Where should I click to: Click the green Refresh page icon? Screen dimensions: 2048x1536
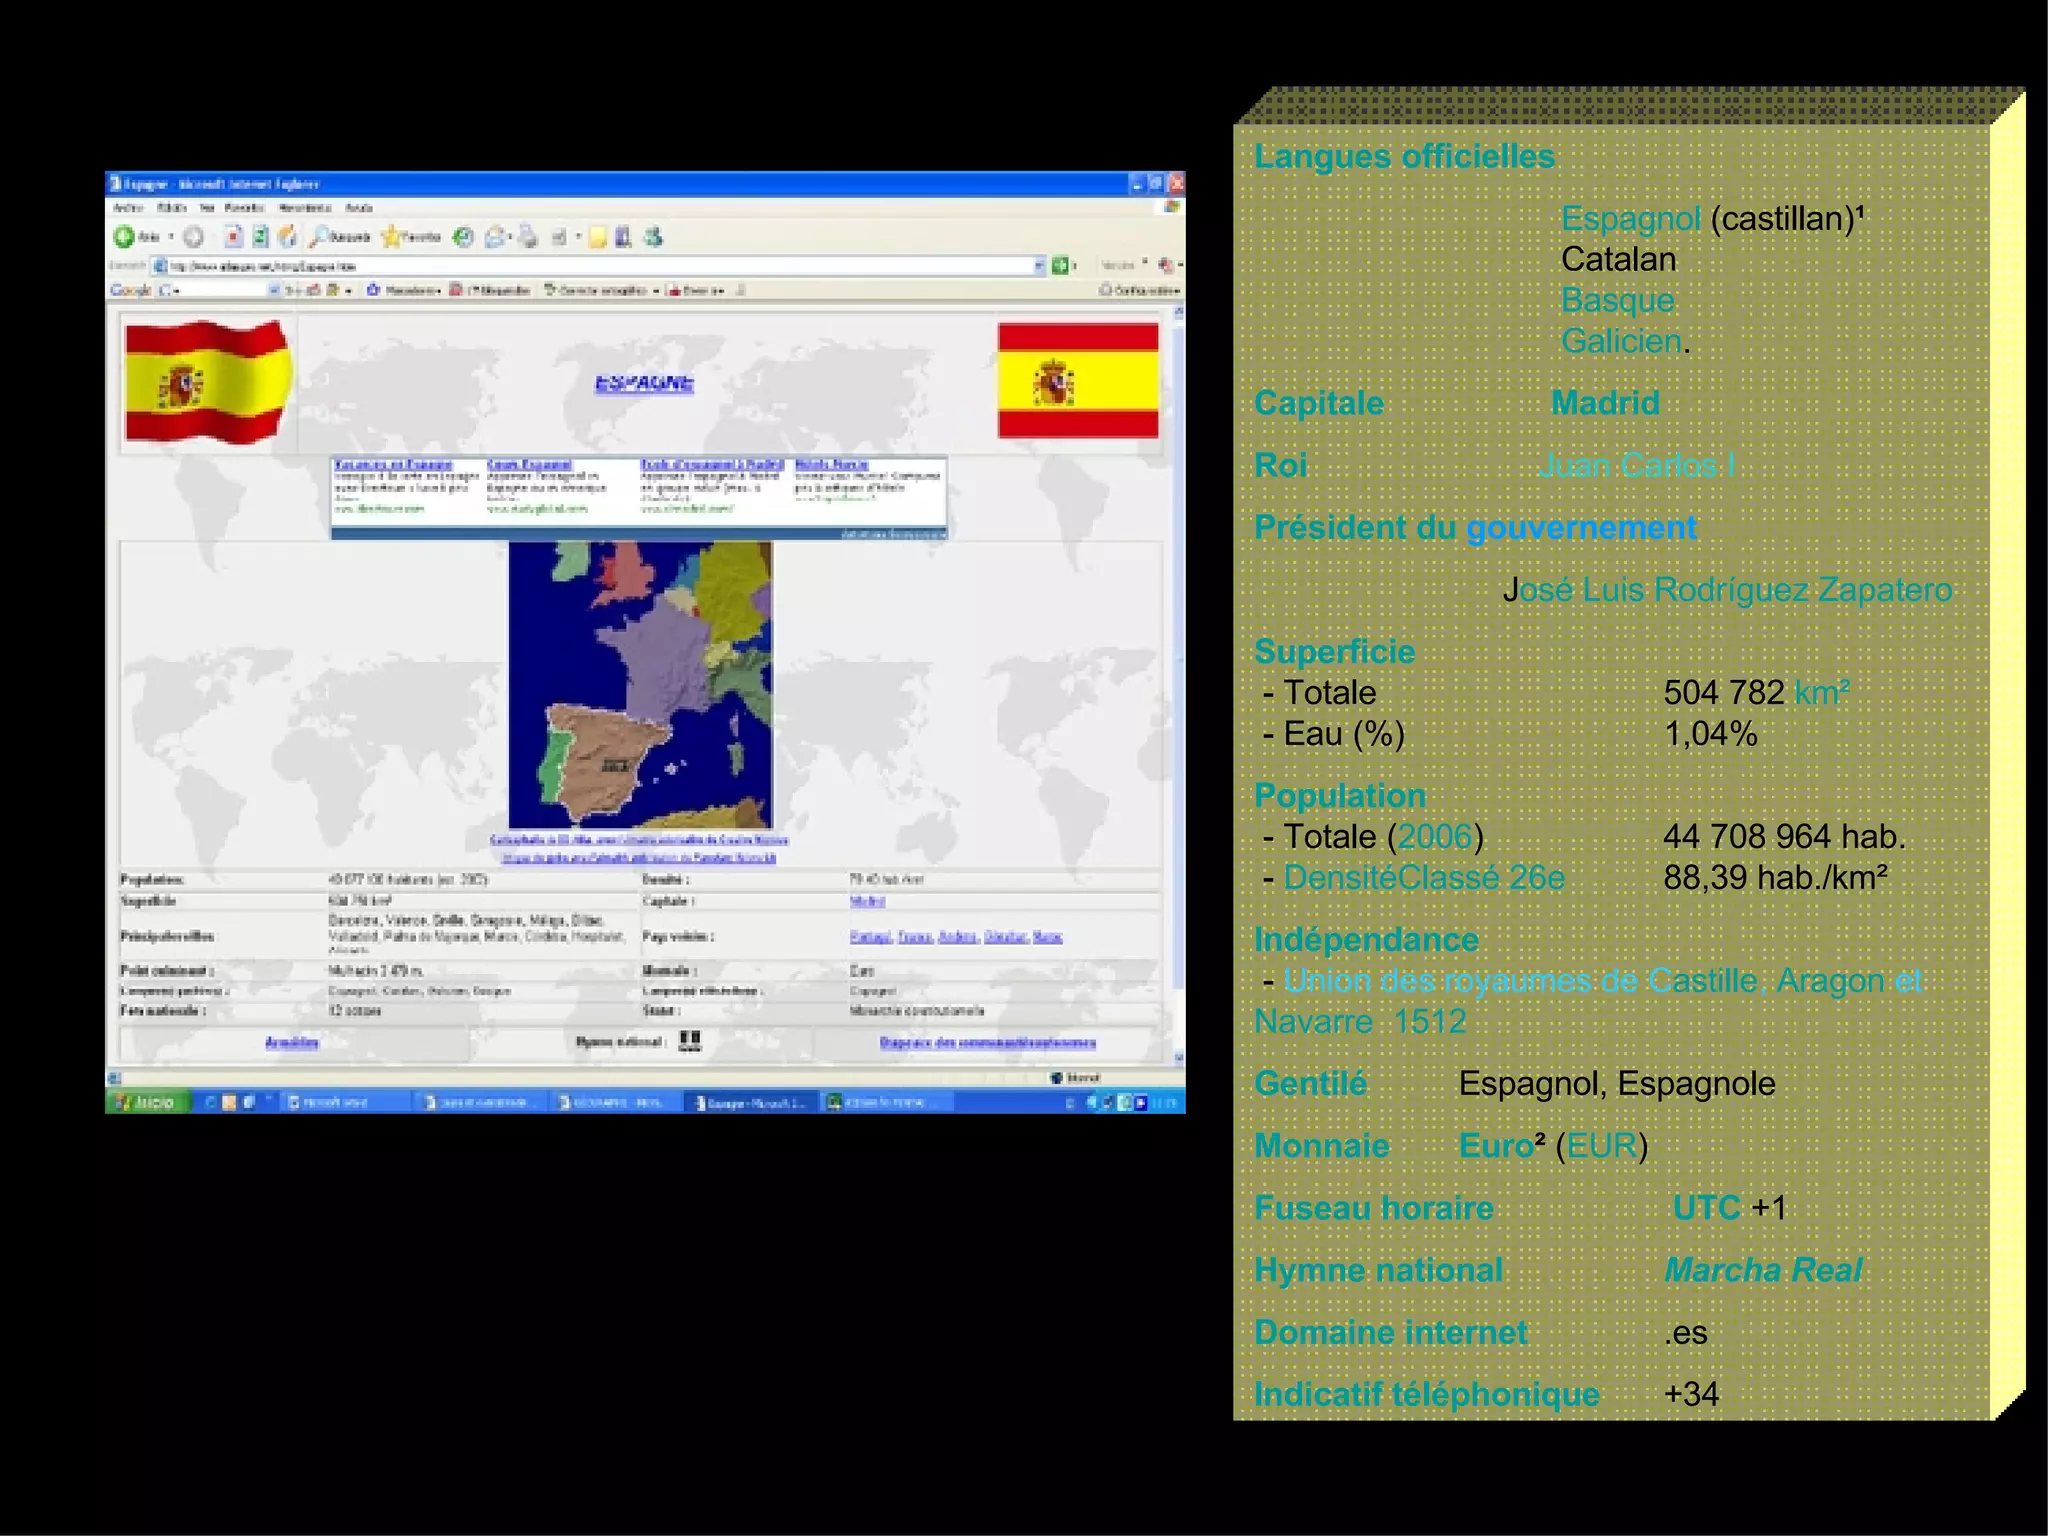coord(260,237)
